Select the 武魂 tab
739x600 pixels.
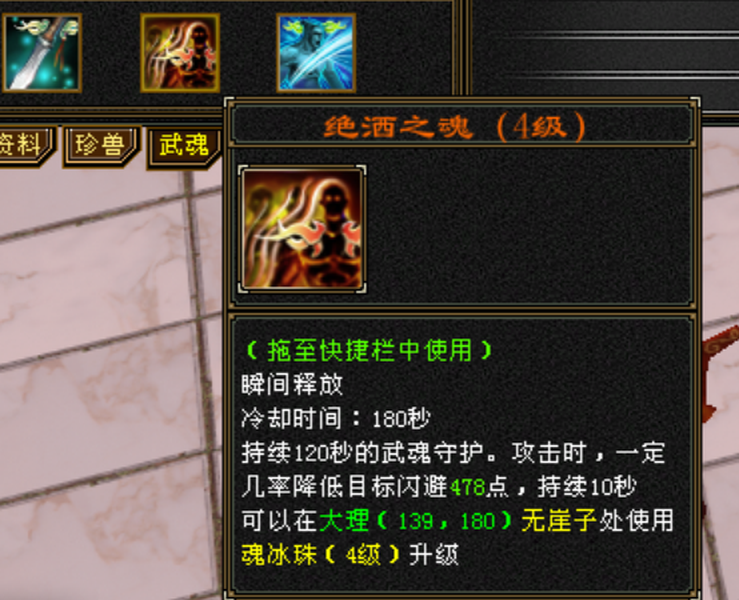tap(184, 146)
